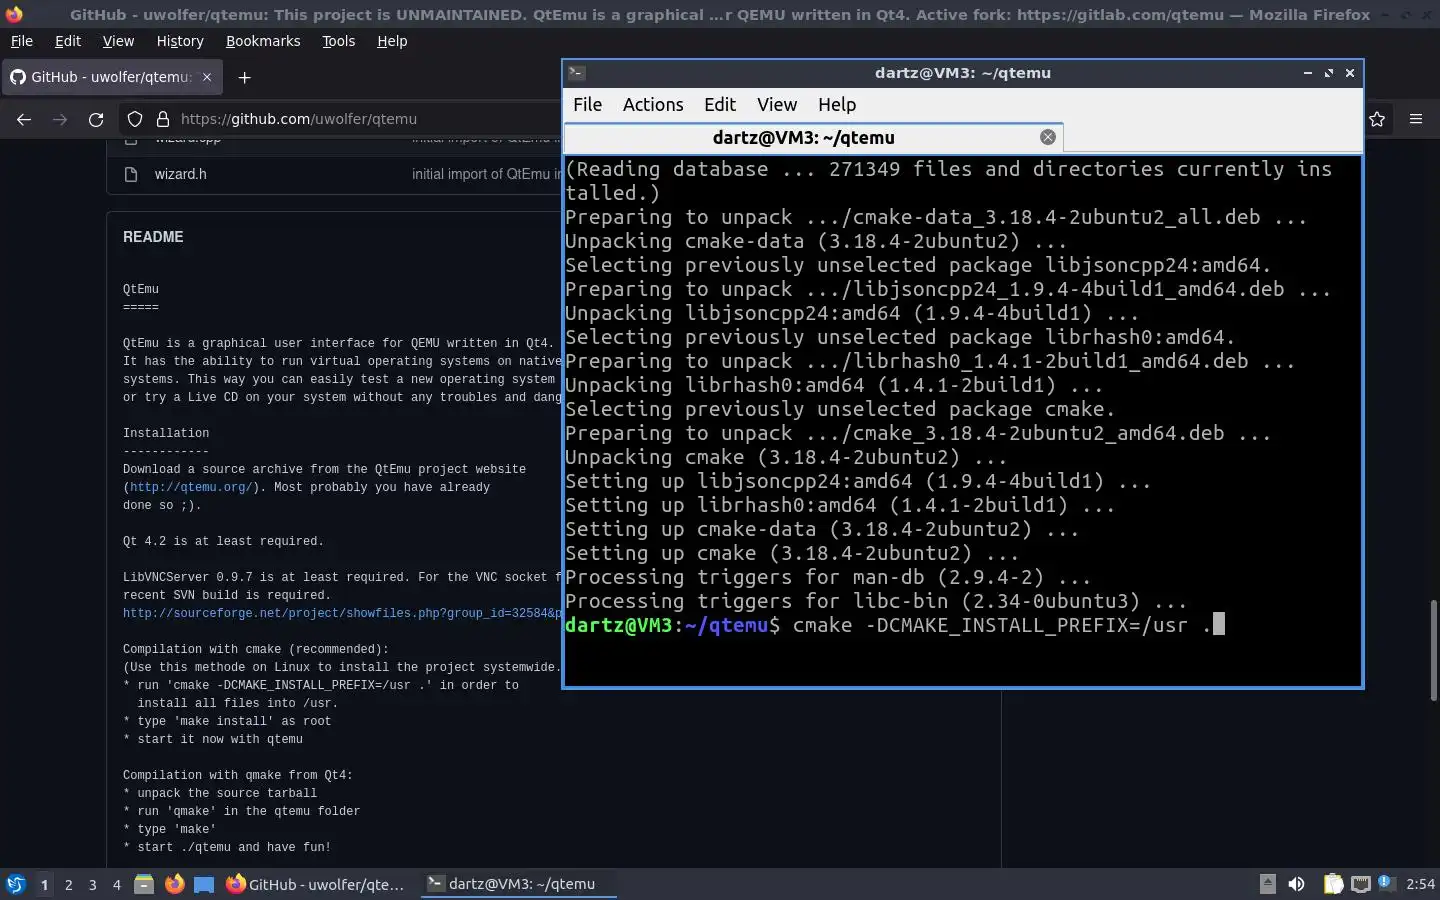Click 'start ./qtemu and have fun!' line
The width and height of the screenshot is (1440, 900).
click(x=227, y=847)
